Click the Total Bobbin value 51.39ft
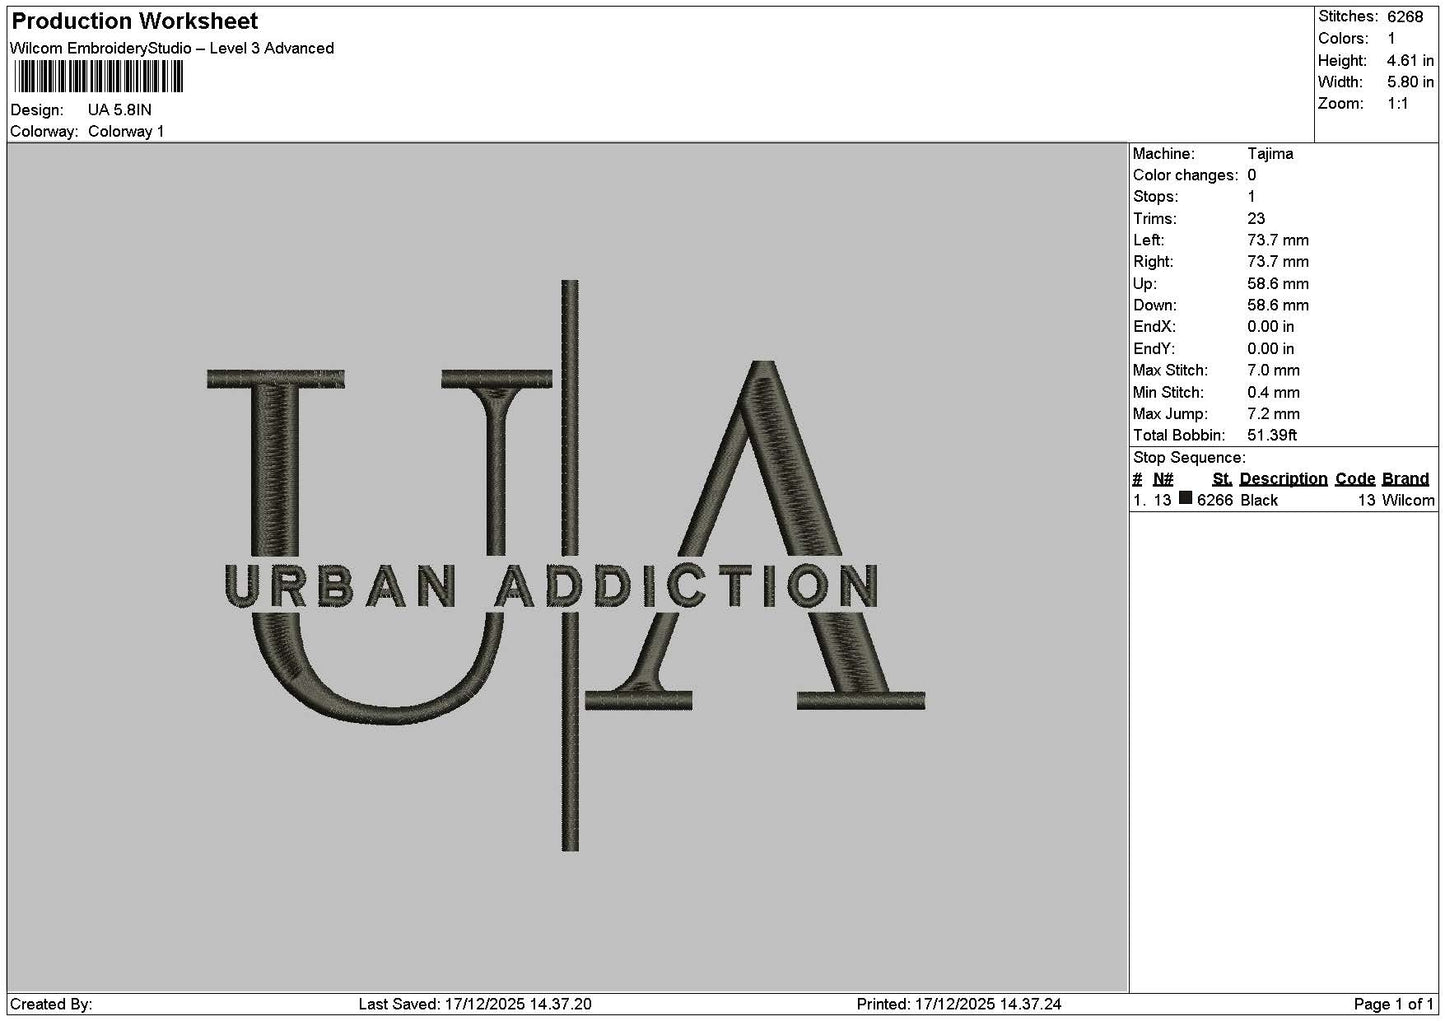Image resolution: width=1445 pixels, height=1021 pixels. 1272,436
